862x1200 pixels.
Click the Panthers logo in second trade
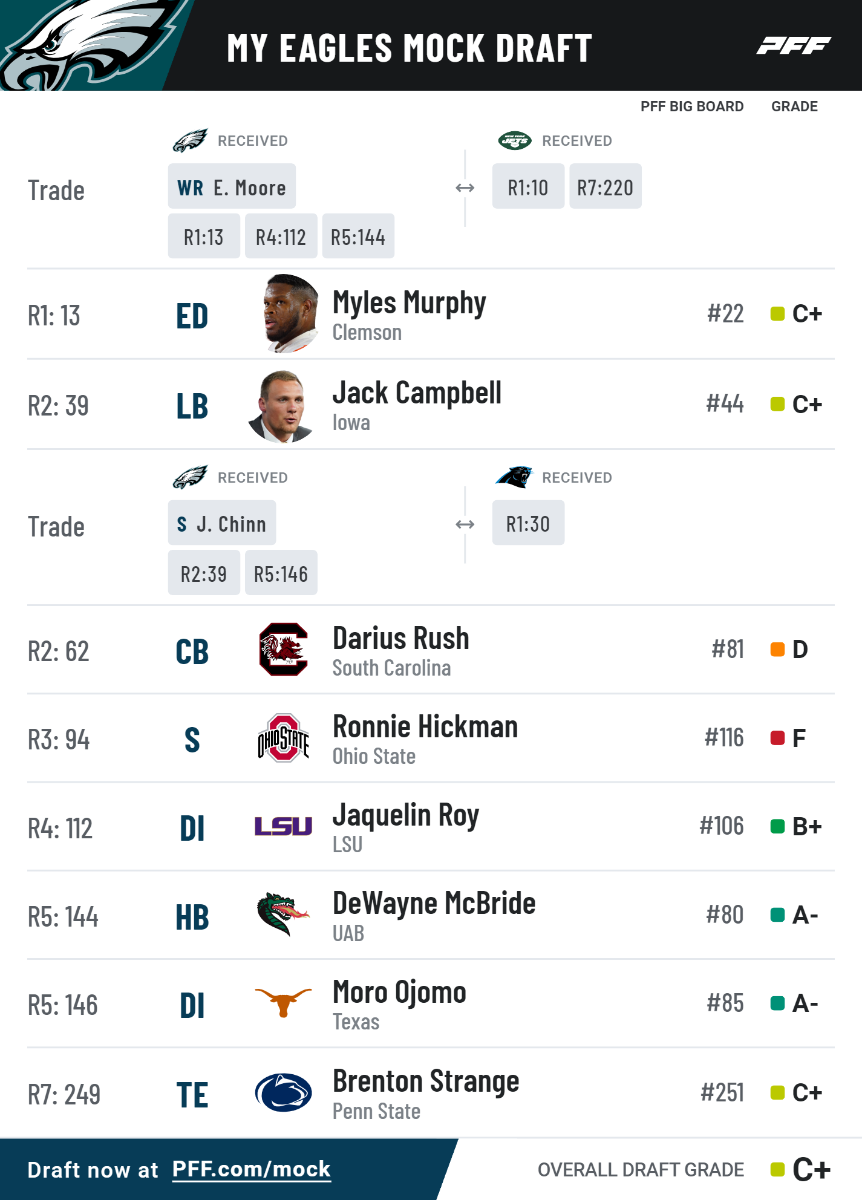tap(514, 477)
